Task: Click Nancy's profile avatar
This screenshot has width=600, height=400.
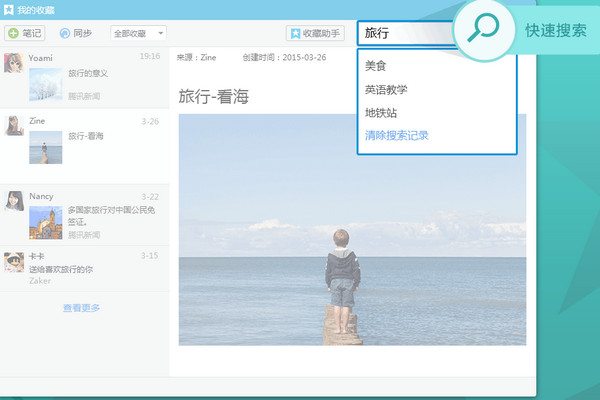Action: pos(14,201)
